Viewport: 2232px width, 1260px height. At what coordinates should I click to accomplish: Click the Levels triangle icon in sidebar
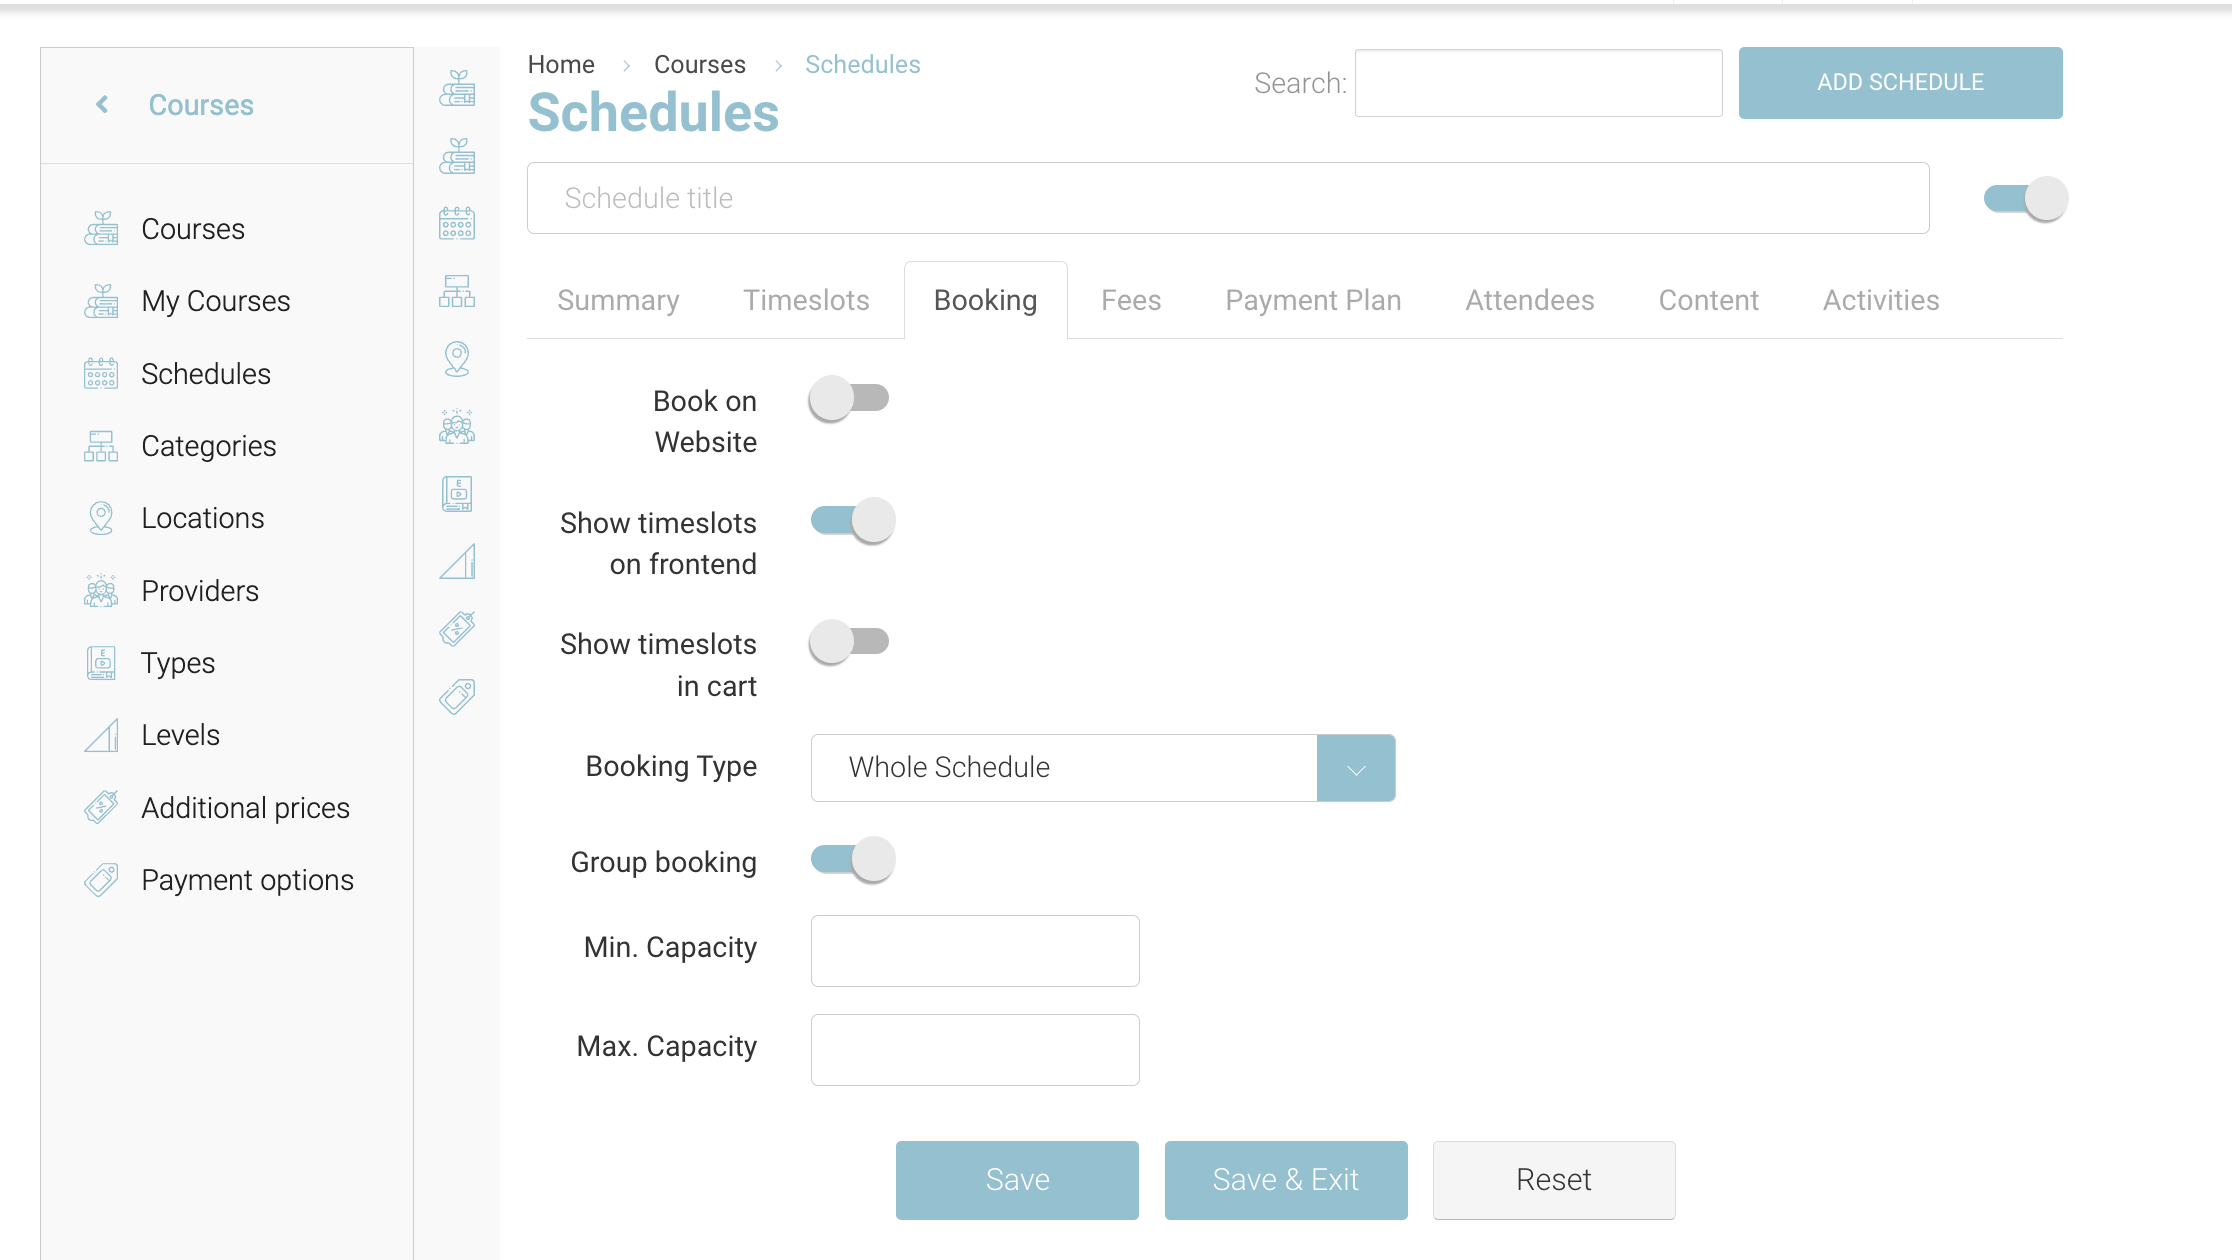point(101,735)
